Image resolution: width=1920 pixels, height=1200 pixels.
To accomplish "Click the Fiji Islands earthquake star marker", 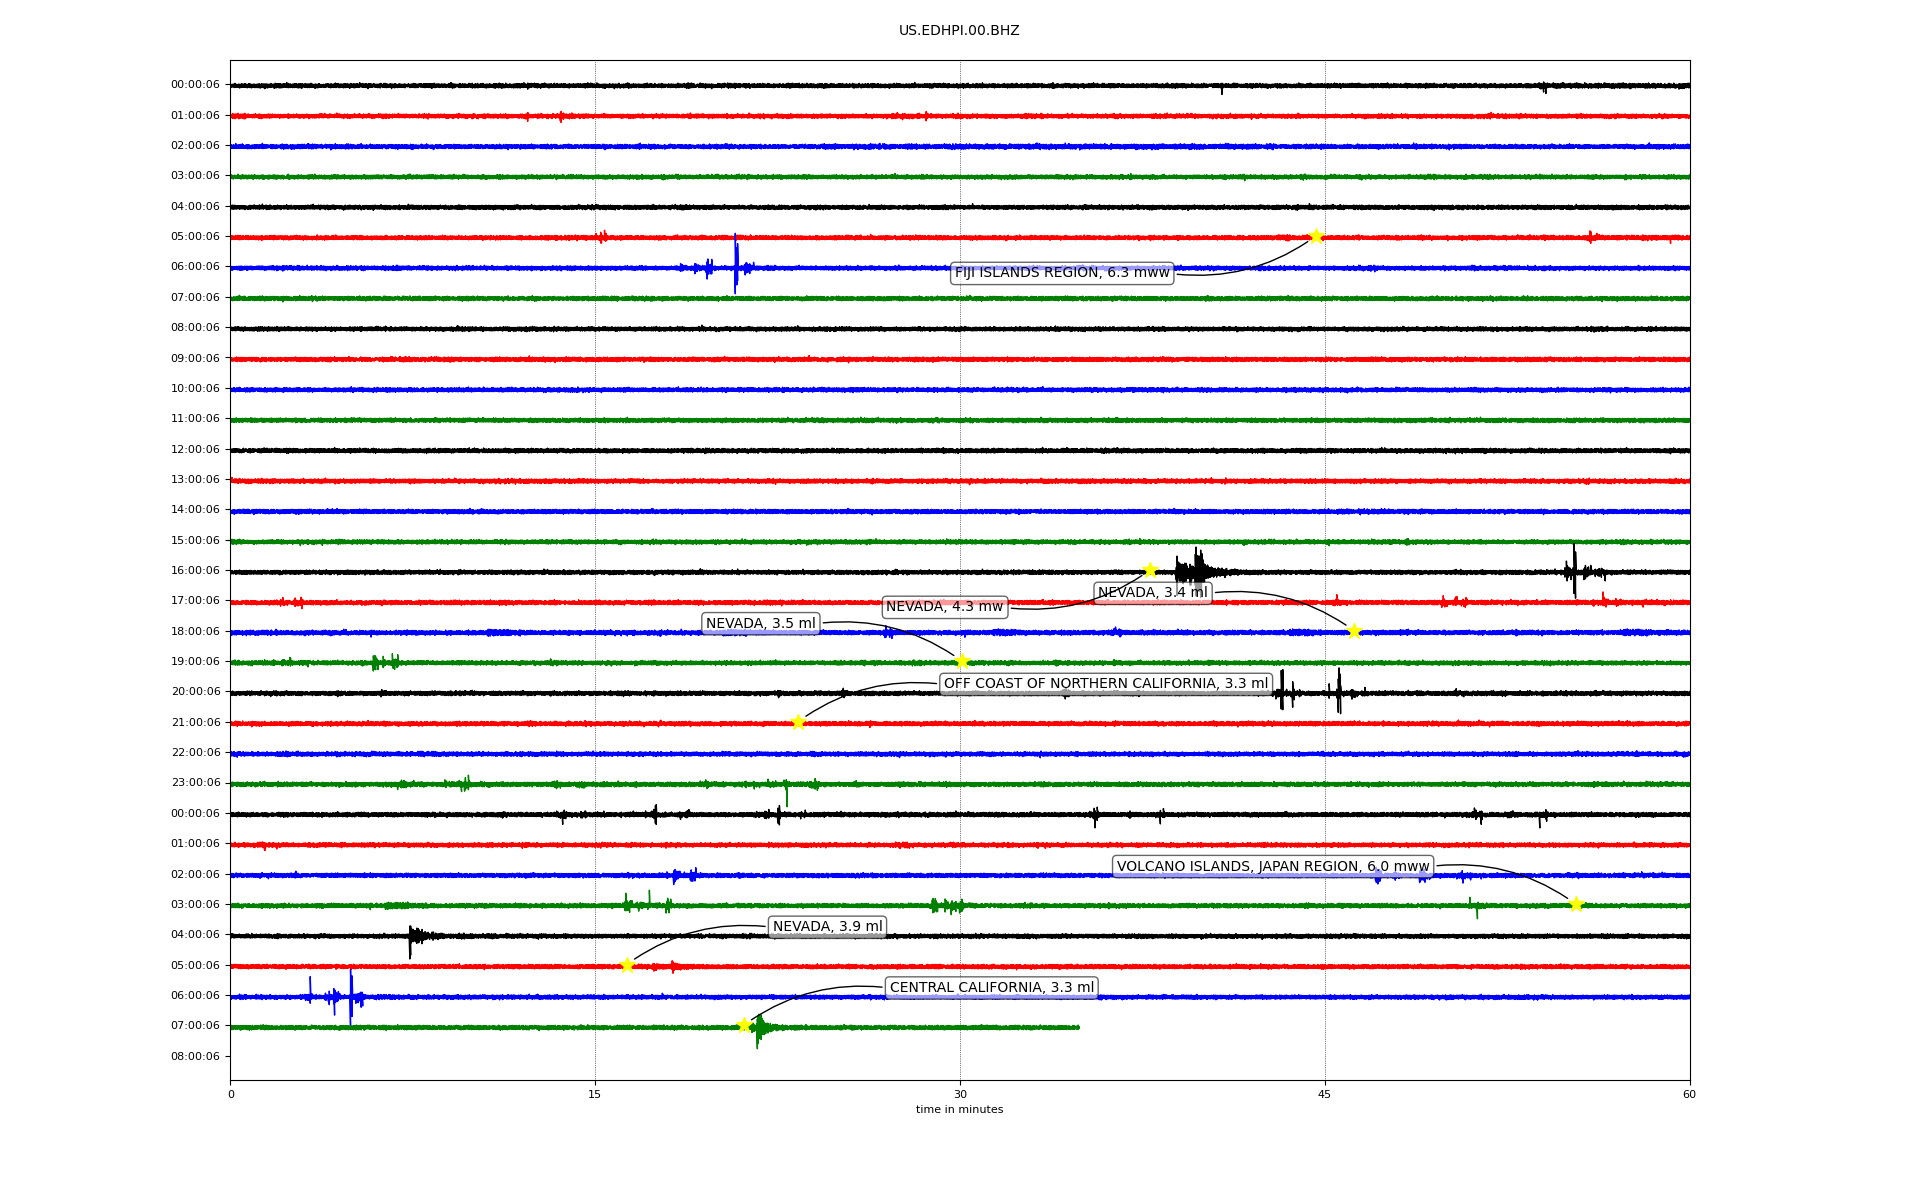I will coord(1316,236).
